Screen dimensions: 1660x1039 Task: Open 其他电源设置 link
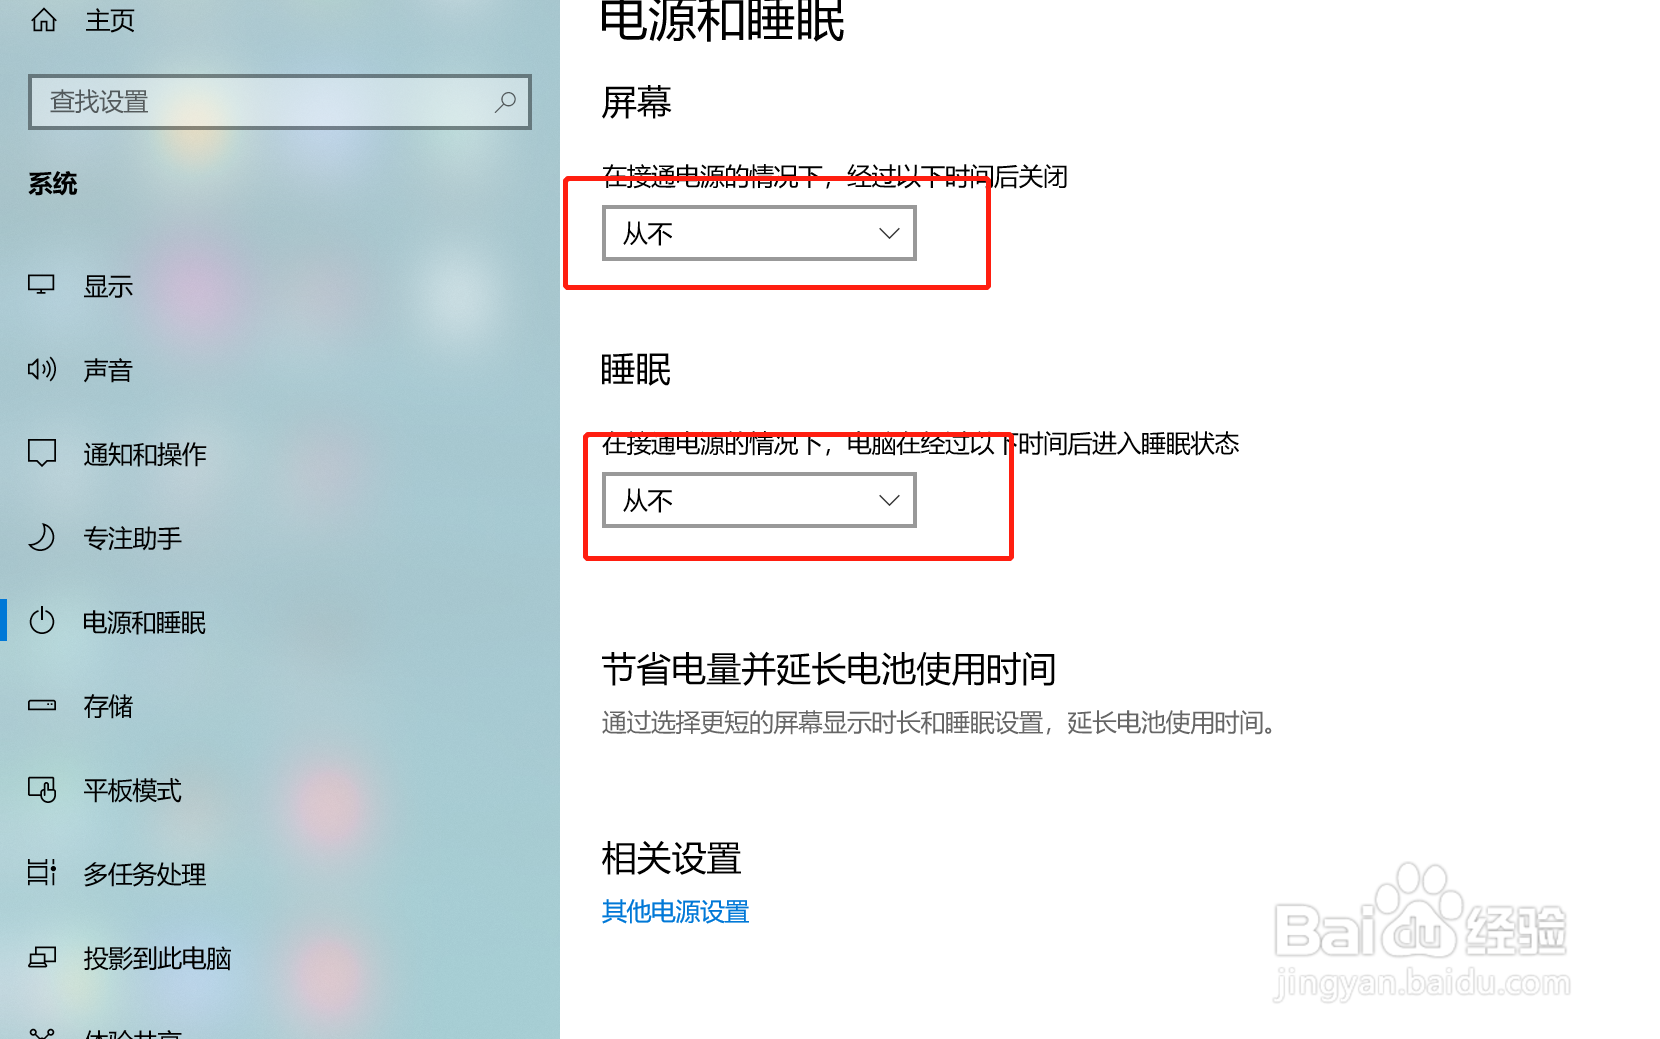675,911
